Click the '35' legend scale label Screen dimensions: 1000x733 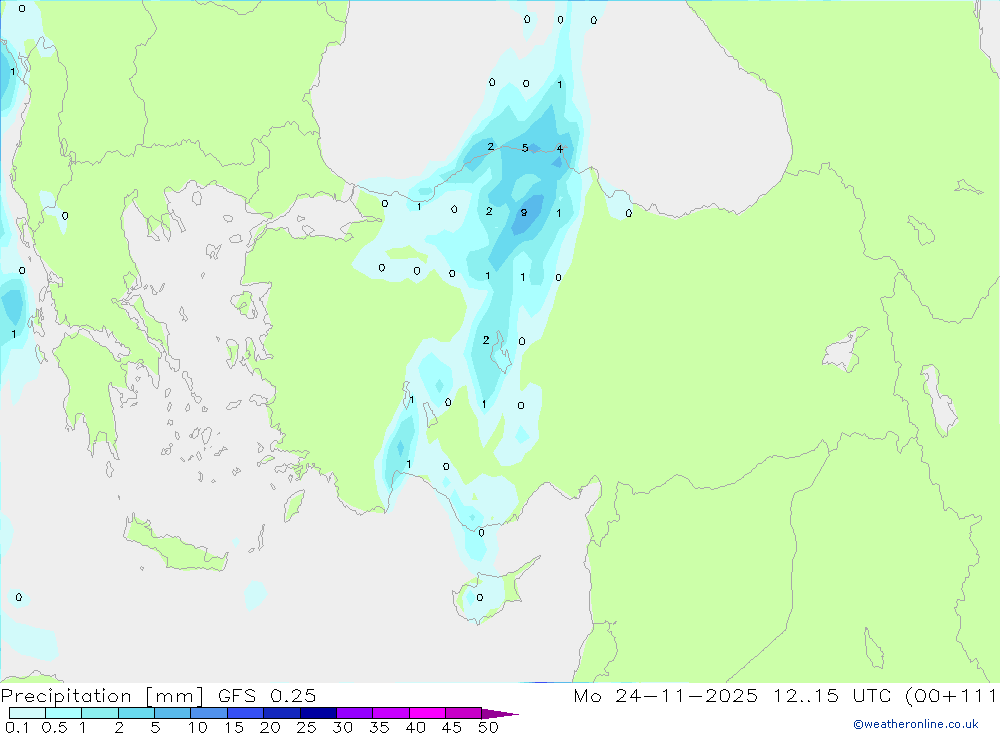click(x=379, y=727)
